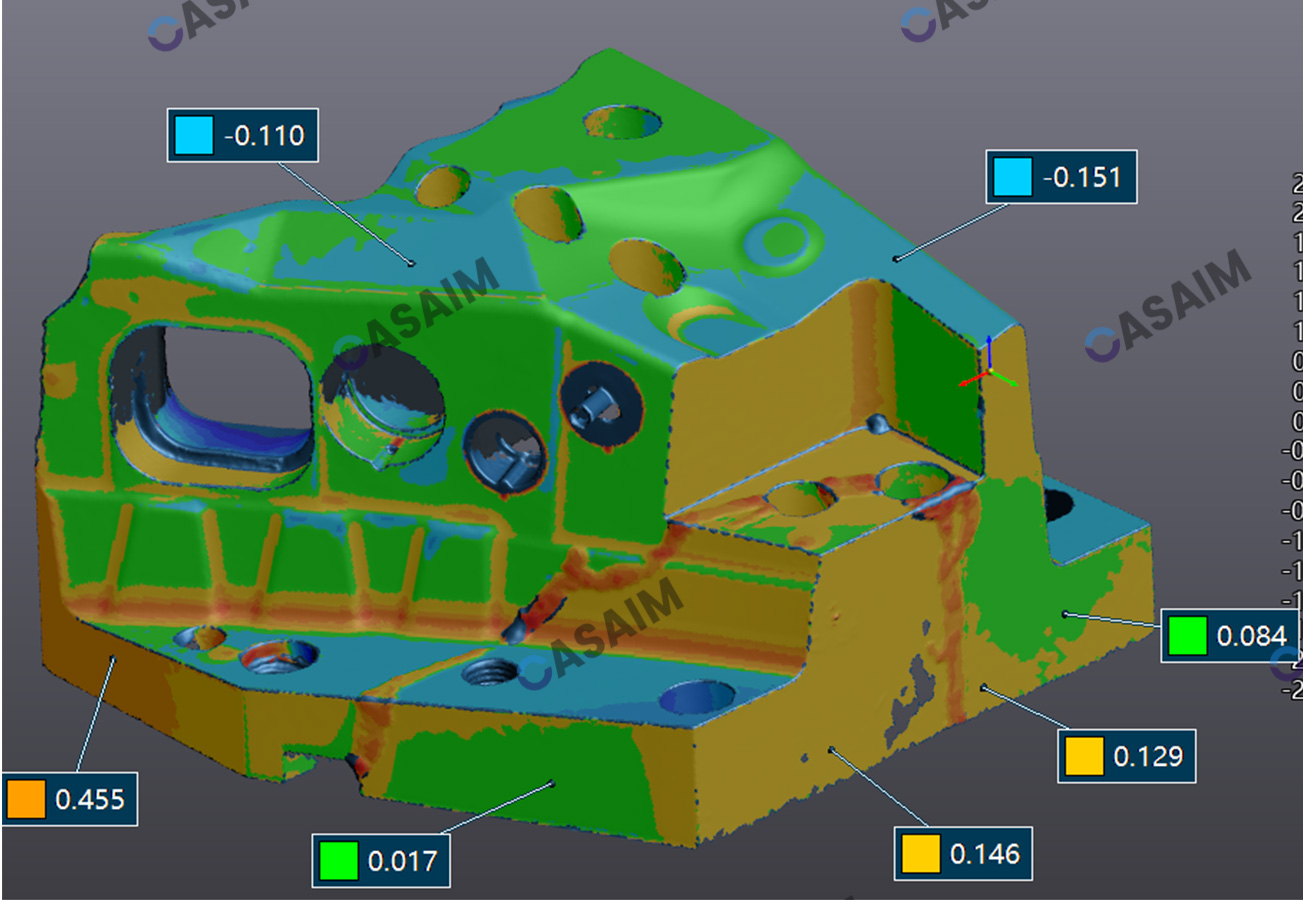Click the green swatch beside 0.017
Viewport: 1303px width, 900px height.
(338, 860)
